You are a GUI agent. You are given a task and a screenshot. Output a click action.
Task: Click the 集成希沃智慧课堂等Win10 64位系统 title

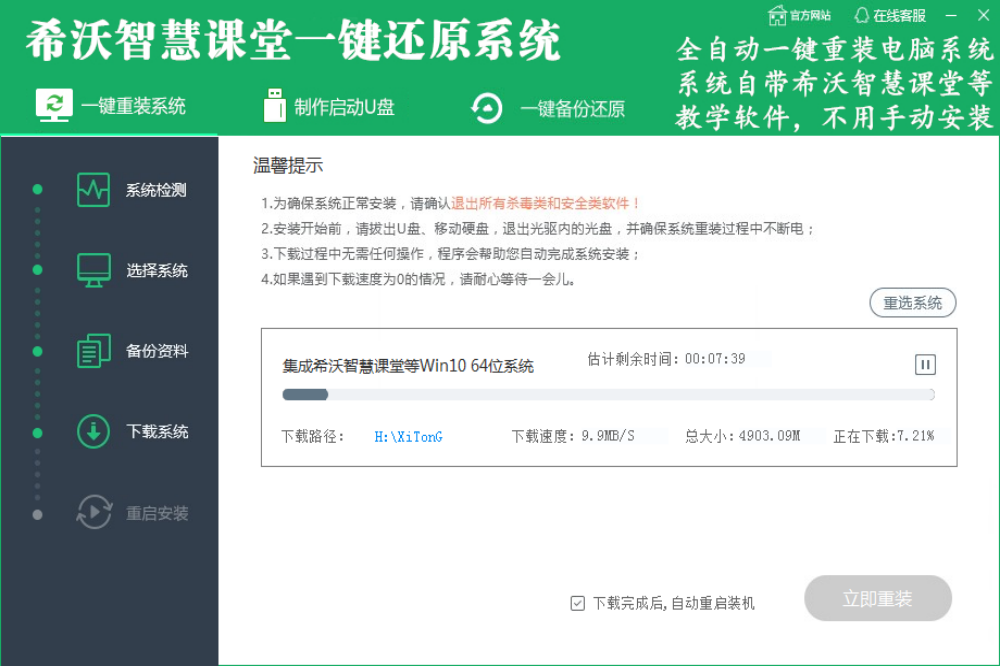pyautogui.click(x=408, y=366)
